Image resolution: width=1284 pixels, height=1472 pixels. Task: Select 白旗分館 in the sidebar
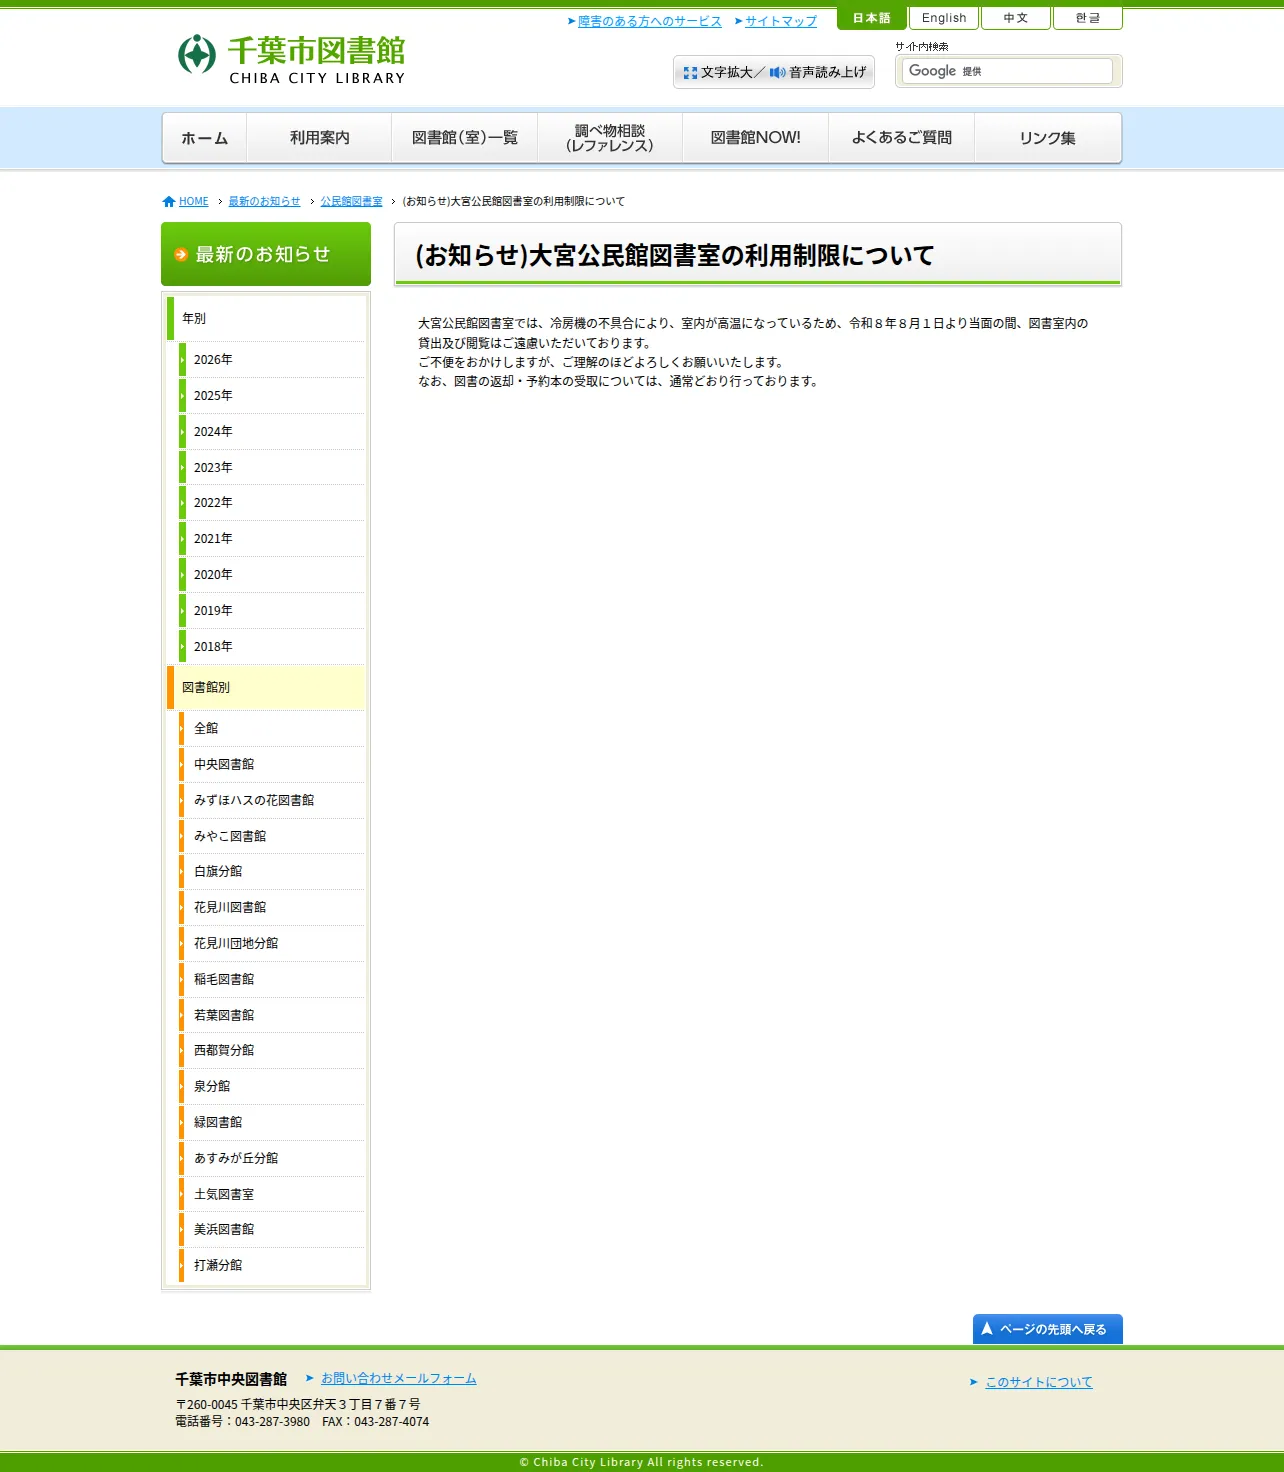click(x=272, y=872)
